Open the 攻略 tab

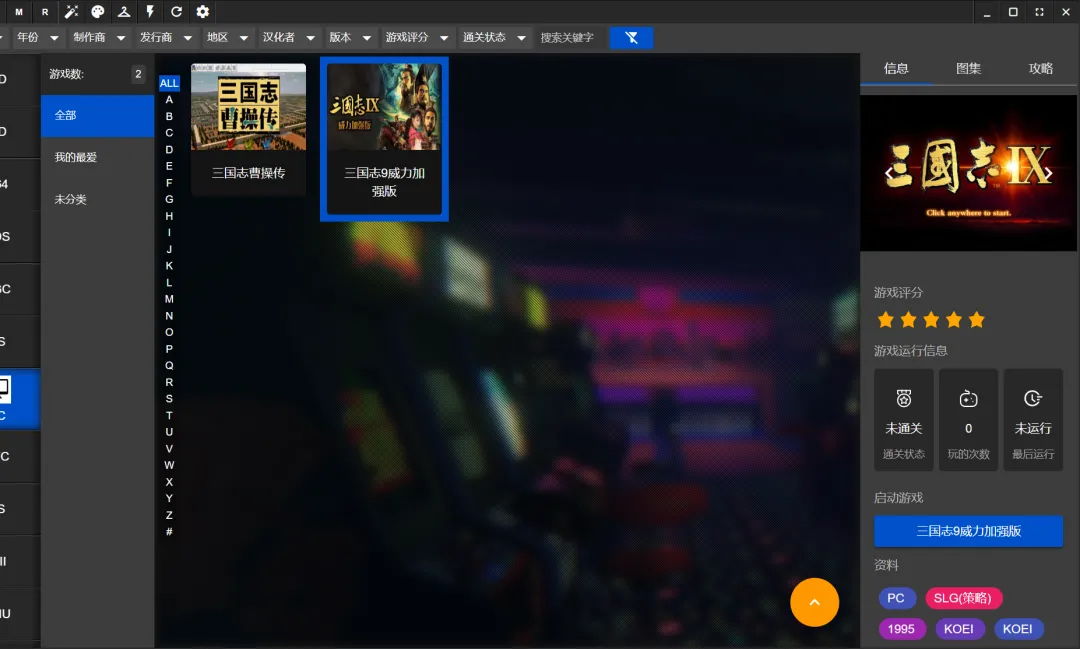point(1041,68)
